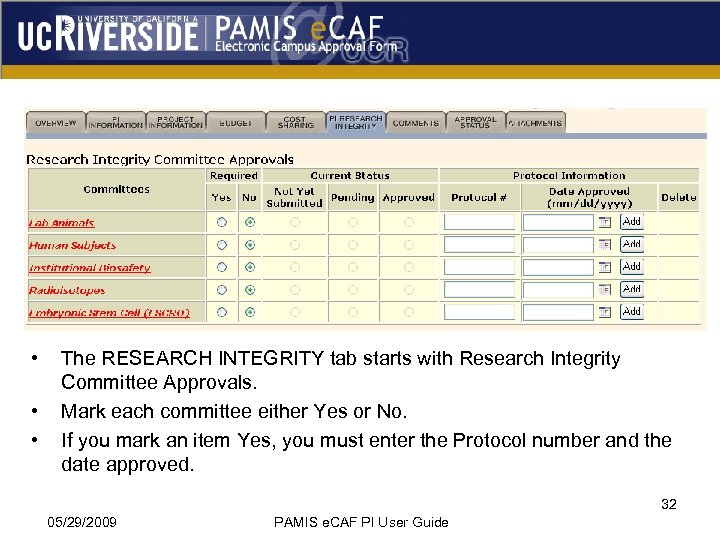Open the Budget tab
This screenshot has height=540, width=720.
[235, 122]
